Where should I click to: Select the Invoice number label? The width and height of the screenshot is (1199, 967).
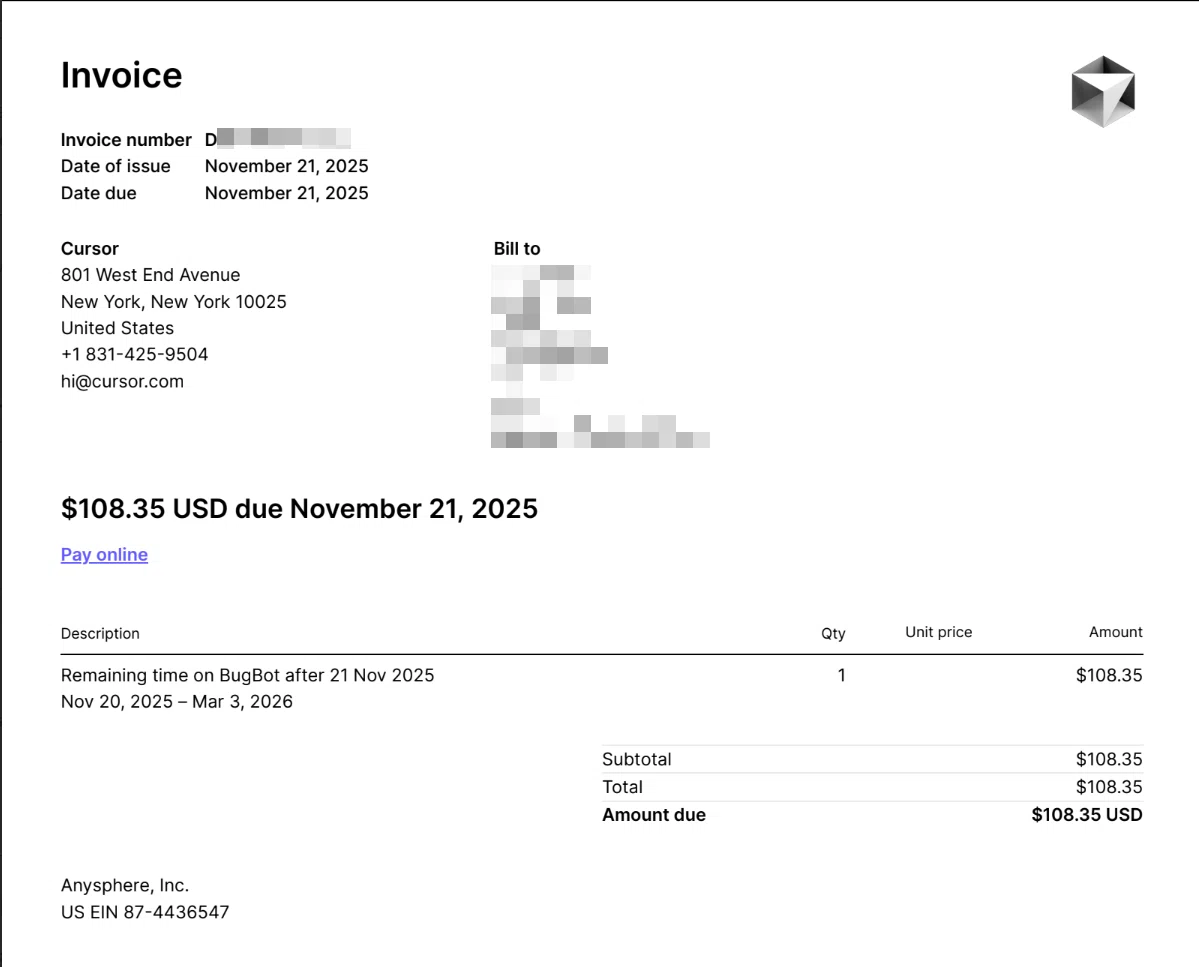click(126, 140)
